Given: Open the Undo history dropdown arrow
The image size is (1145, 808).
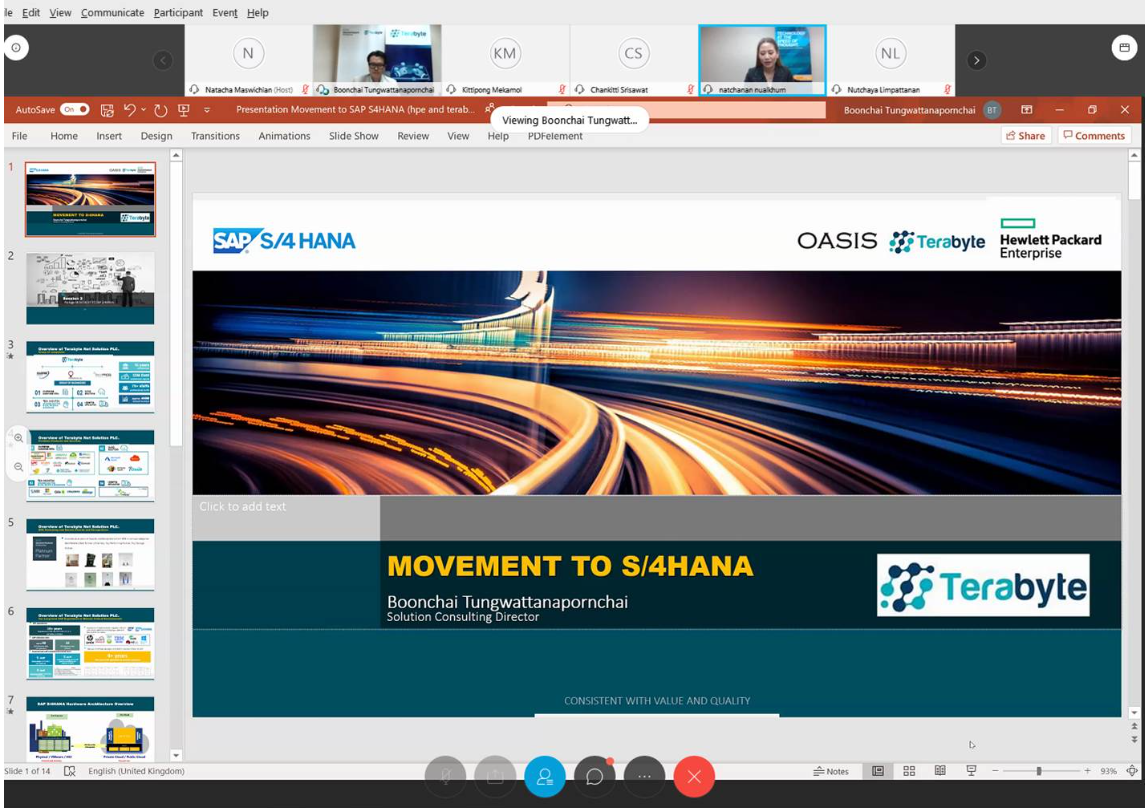Looking at the screenshot, I should click(x=143, y=109).
